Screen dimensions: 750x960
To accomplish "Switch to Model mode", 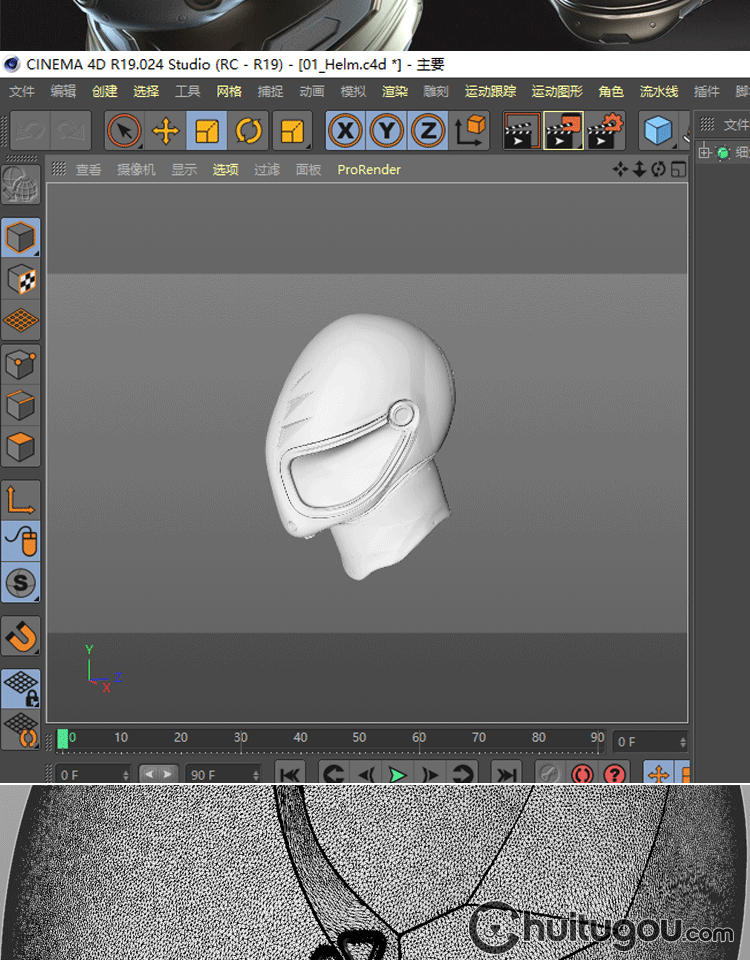I will (21, 237).
